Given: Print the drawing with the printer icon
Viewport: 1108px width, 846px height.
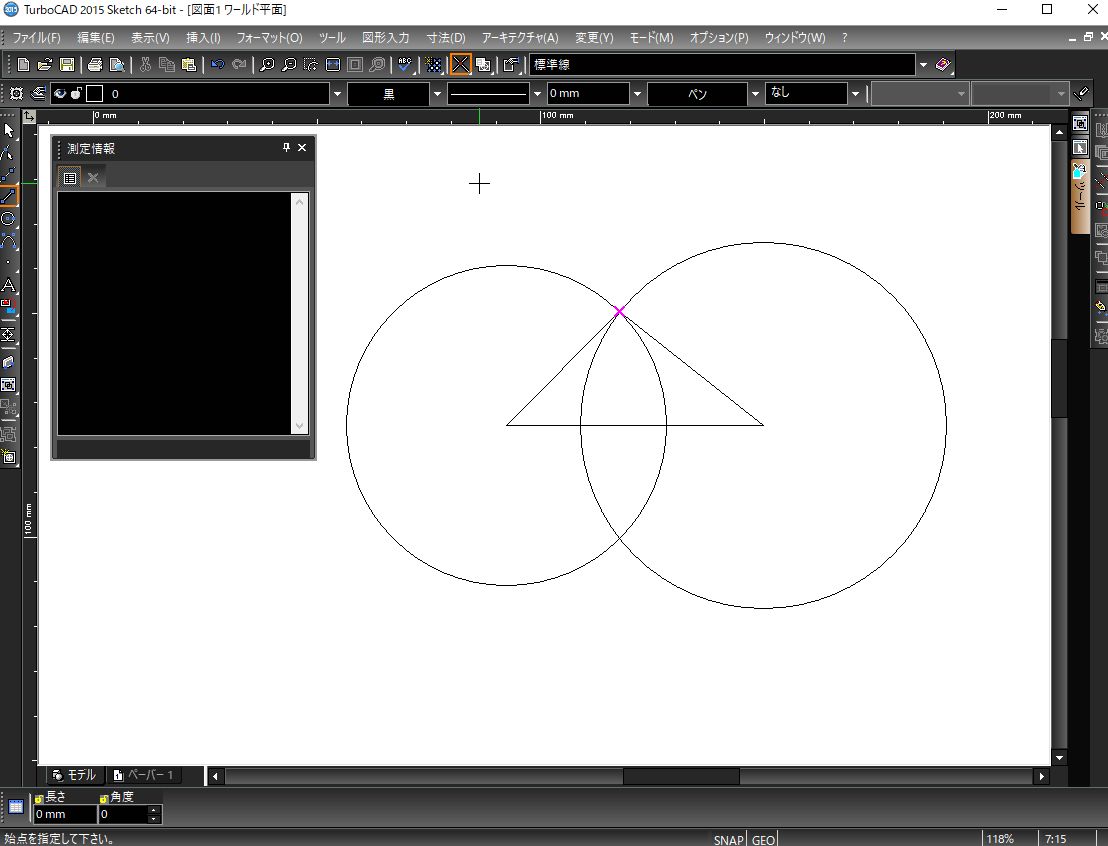Looking at the screenshot, I should [95, 65].
